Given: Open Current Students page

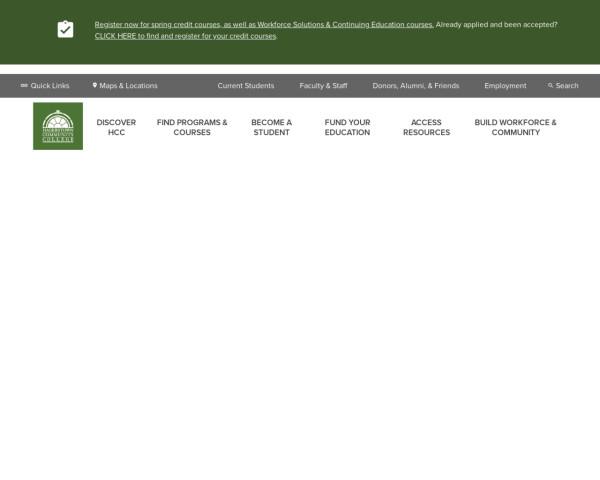Looking at the screenshot, I should click(x=246, y=86).
